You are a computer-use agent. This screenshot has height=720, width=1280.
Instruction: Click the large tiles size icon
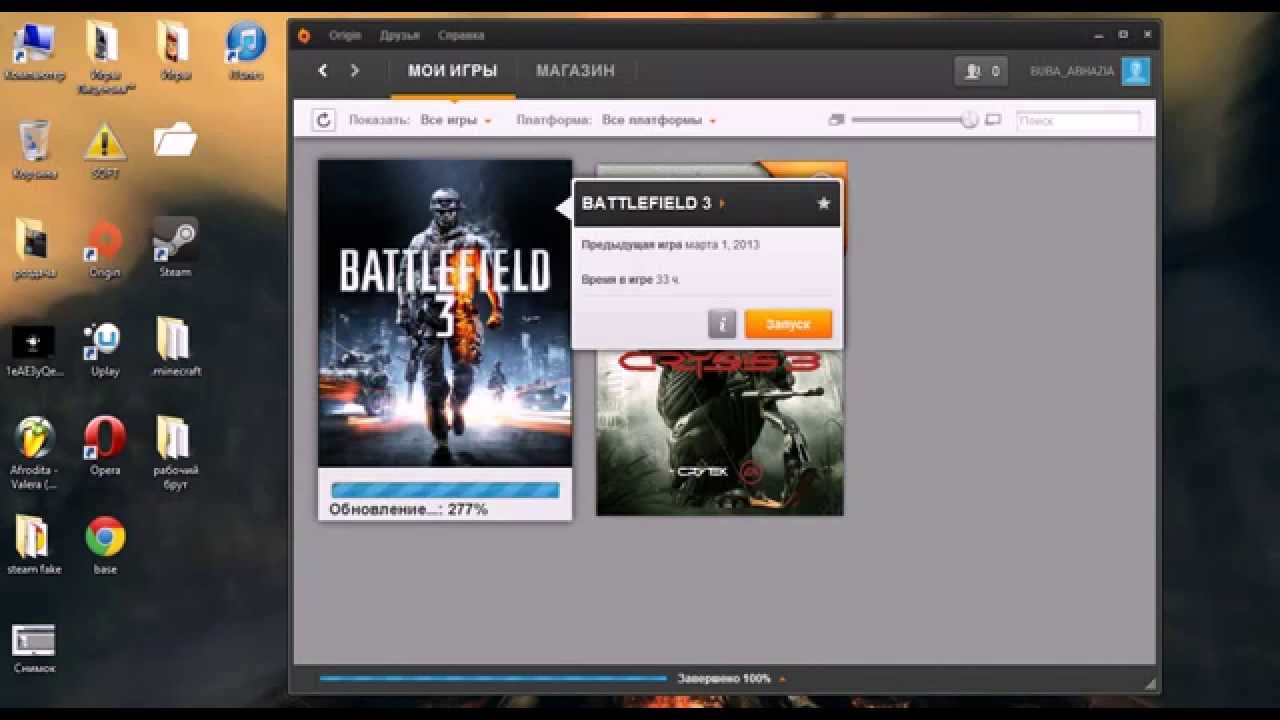(993, 120)
